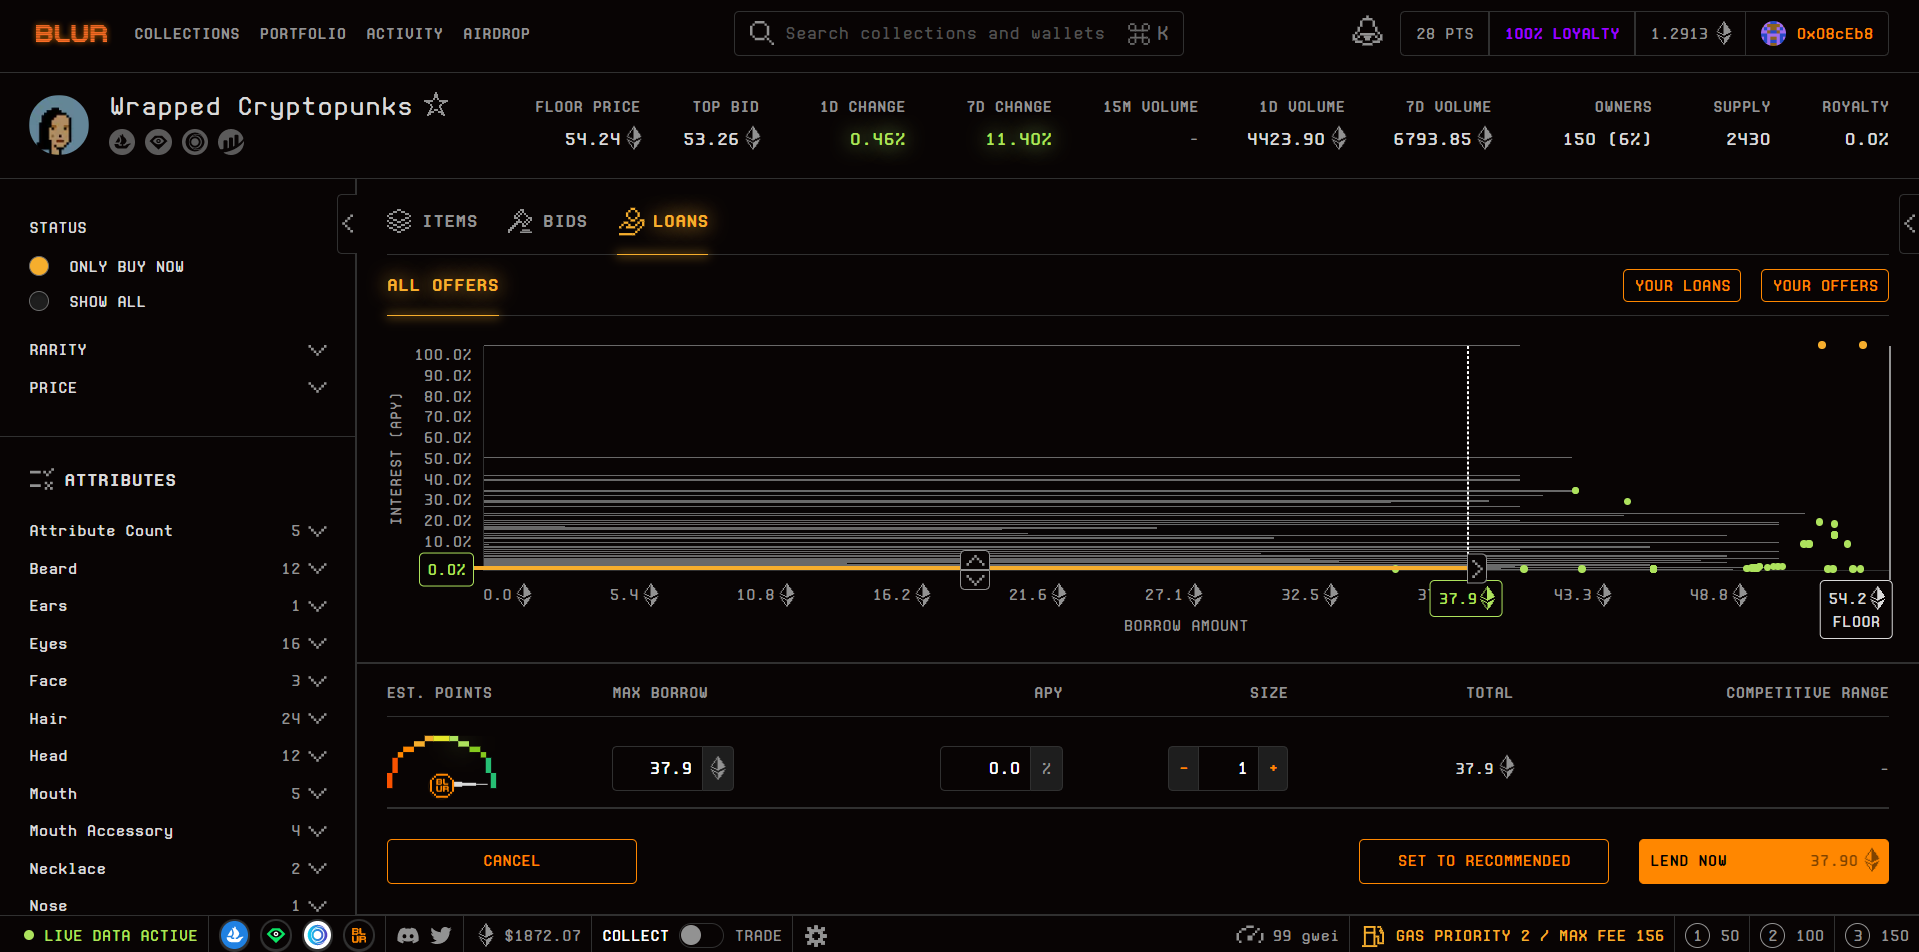Click the search magnifier icon
The height and width of the screenshot is (952, 1919).
[761, 33]
